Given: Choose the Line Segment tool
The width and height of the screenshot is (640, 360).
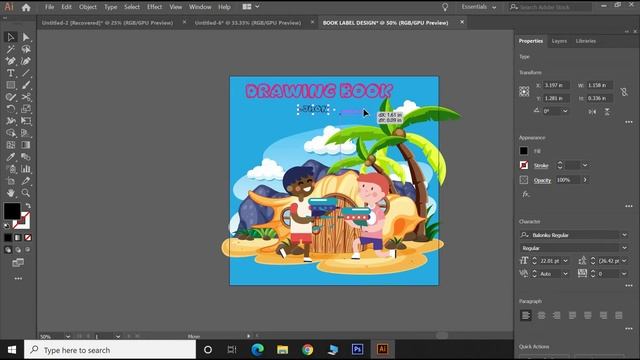Looking at the screenshot, I should point(26,73).
